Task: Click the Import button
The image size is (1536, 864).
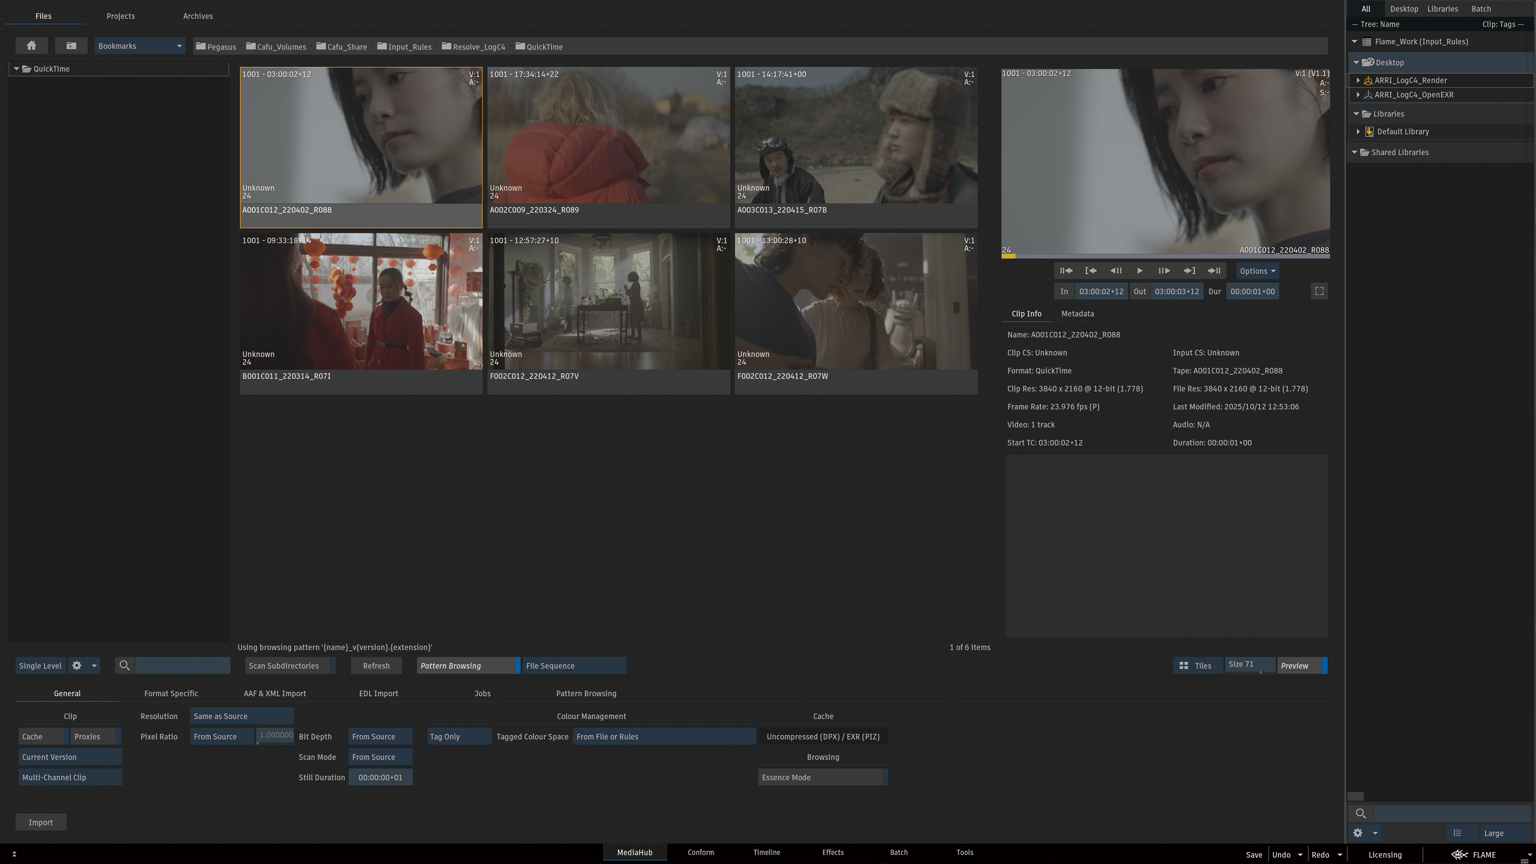Action: [41, 822]
